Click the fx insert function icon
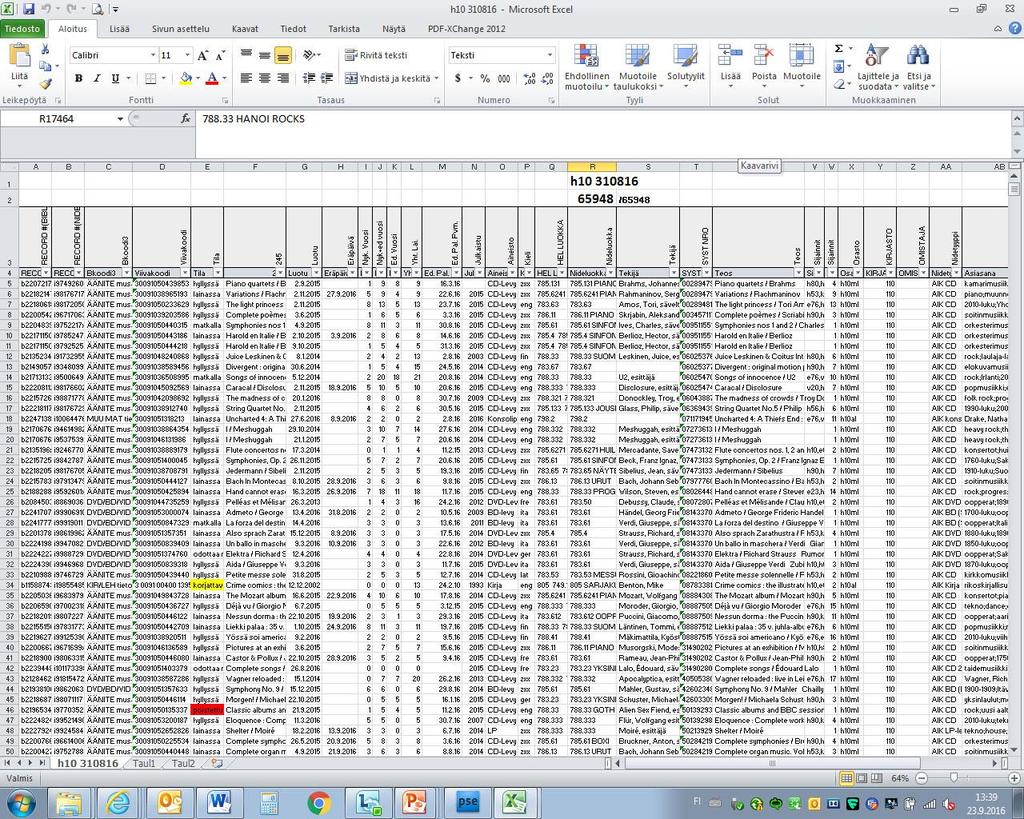The width and height of the screenshot is (1024, 819). (185, 119)
